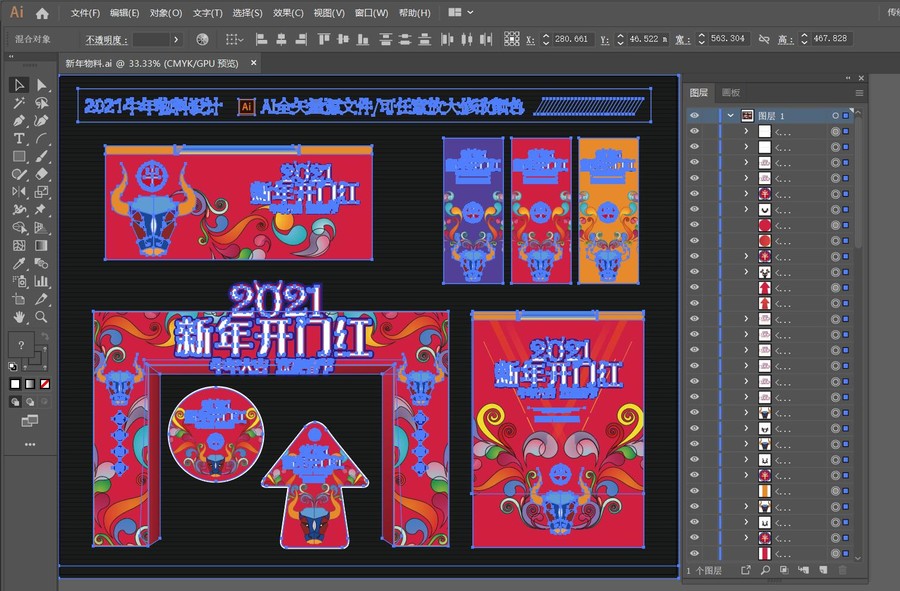
Task: Open the 文件(F) menu
Action: pyautogui.click(x=85, y=13)
